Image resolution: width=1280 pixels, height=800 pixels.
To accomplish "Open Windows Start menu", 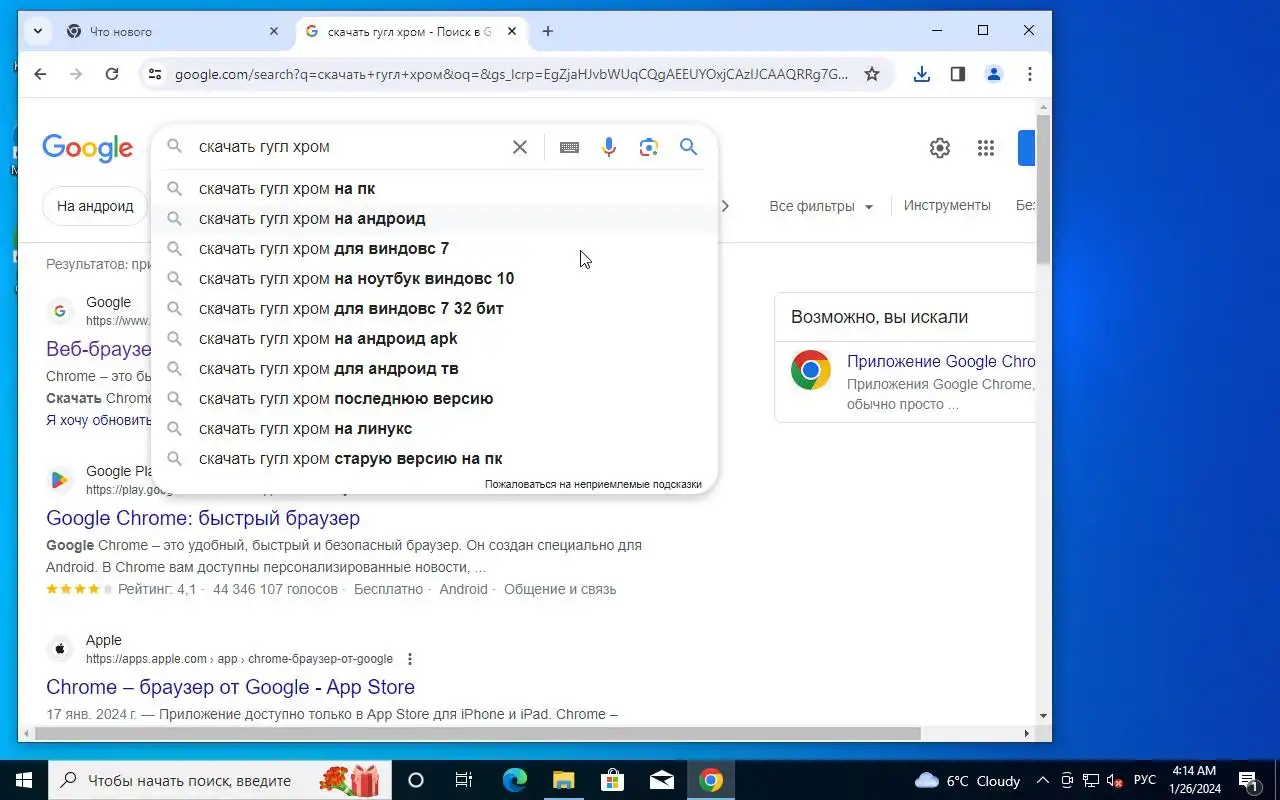I will (x=24, y=780).
